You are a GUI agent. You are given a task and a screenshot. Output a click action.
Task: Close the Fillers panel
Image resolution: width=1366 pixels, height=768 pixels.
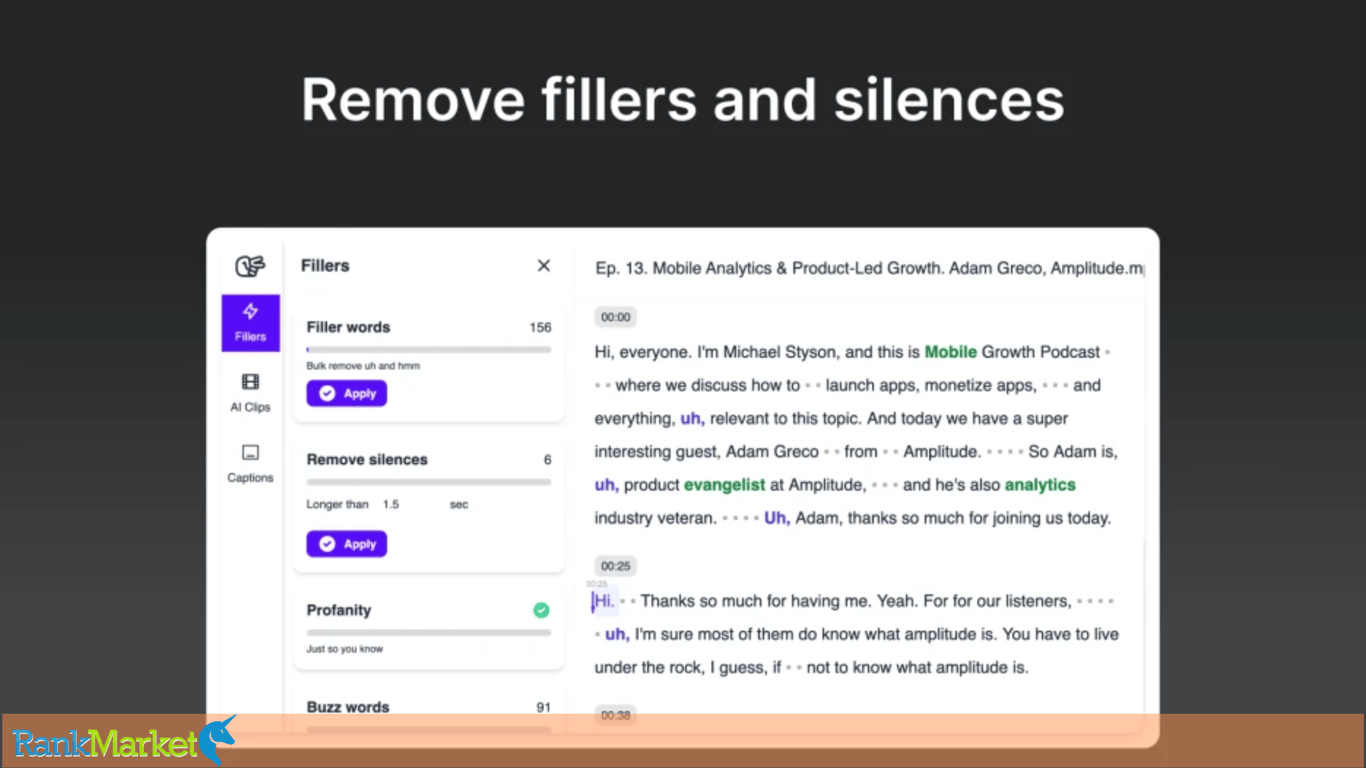click(544, 266)
